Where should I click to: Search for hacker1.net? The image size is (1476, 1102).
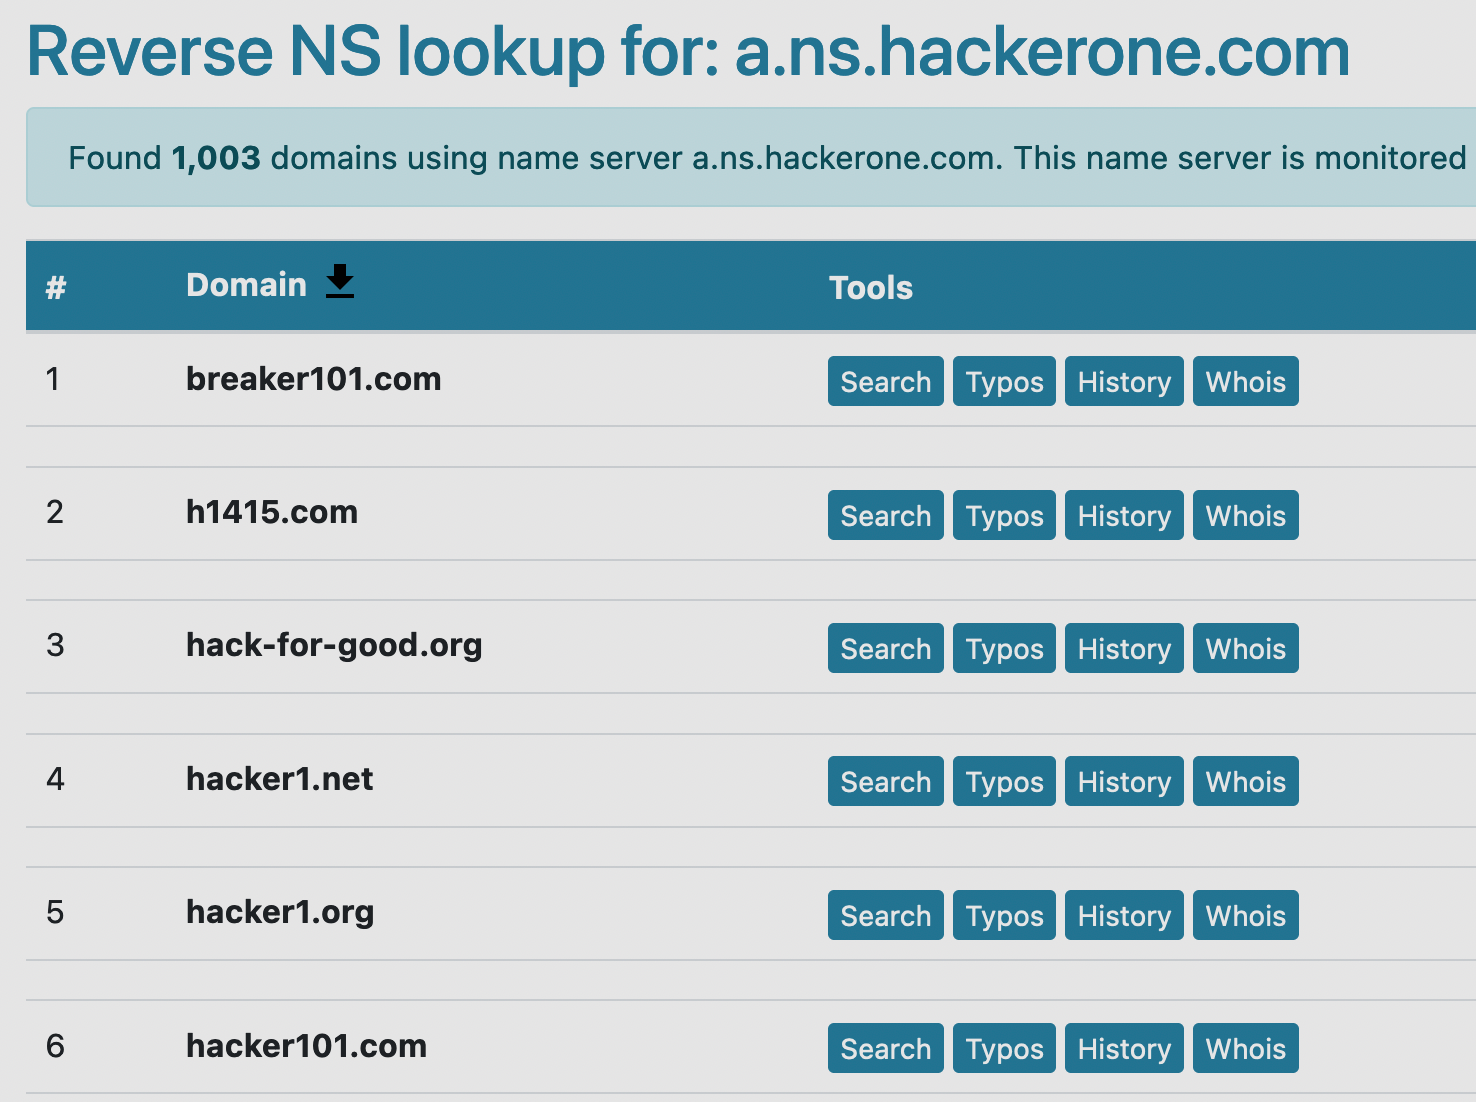coord(885,781)
